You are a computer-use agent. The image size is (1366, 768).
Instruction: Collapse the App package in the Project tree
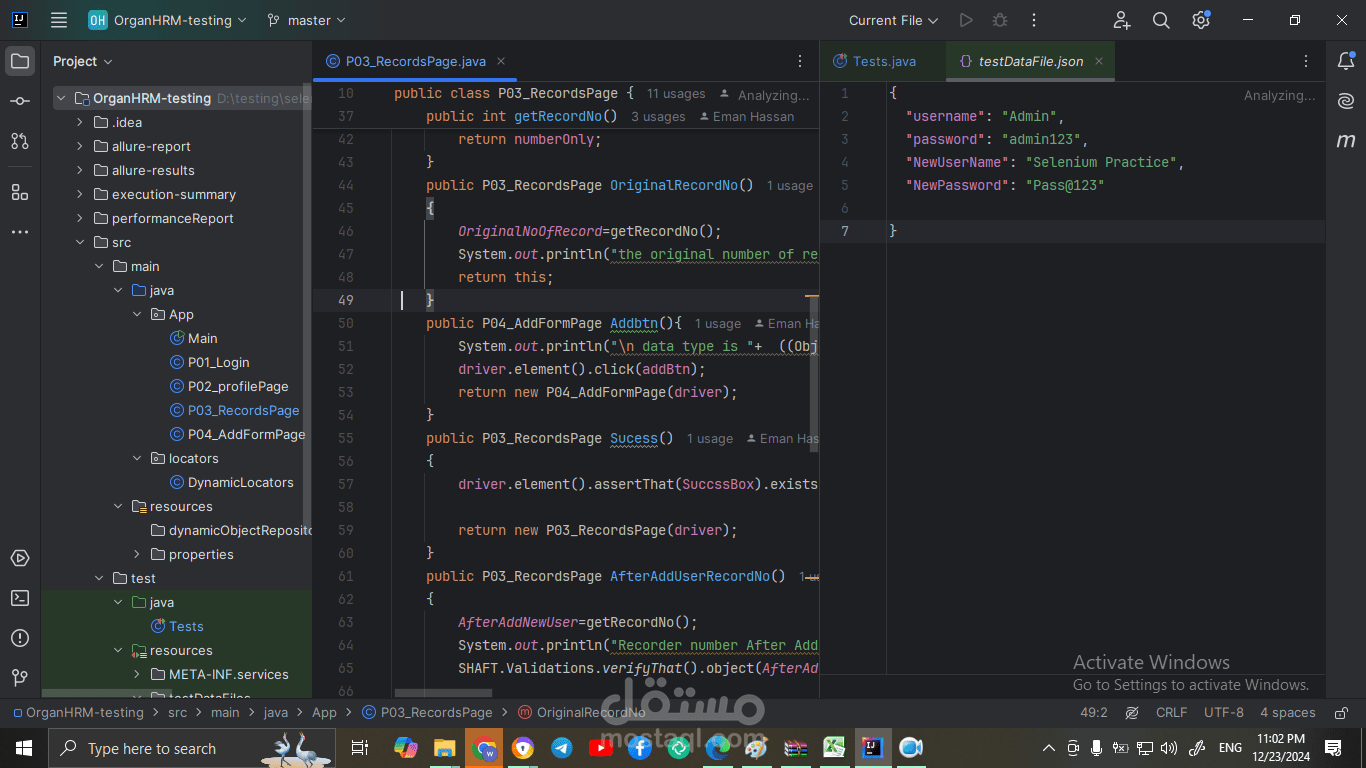tap(137, 314)
